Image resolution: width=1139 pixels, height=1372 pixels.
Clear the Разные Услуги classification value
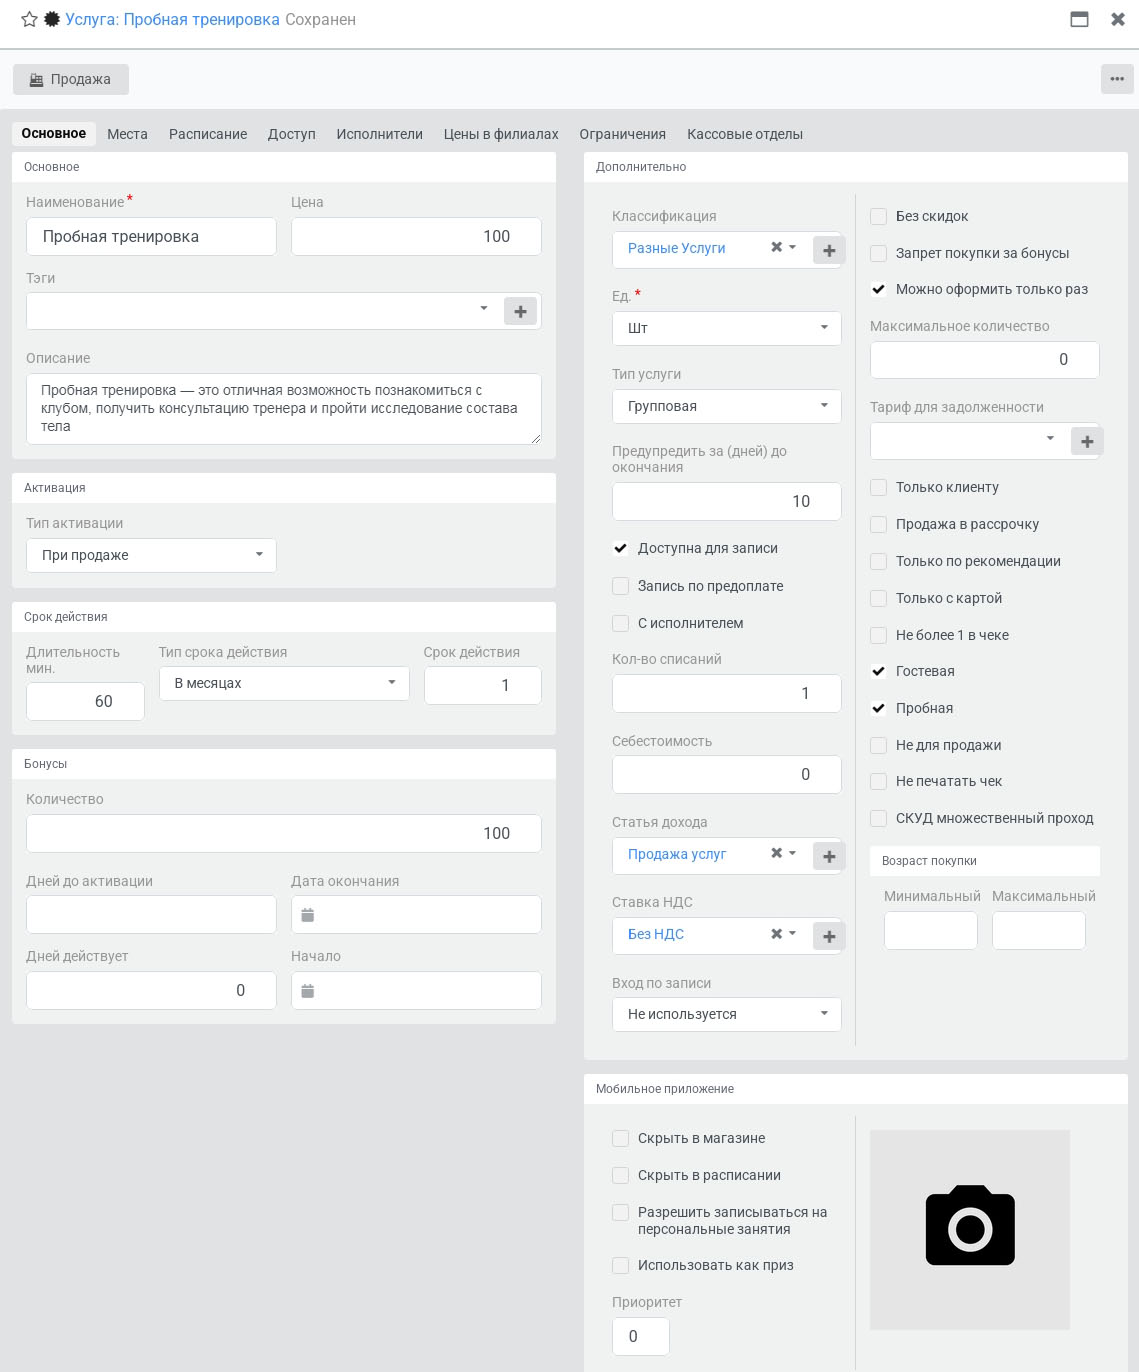point(776,247)
